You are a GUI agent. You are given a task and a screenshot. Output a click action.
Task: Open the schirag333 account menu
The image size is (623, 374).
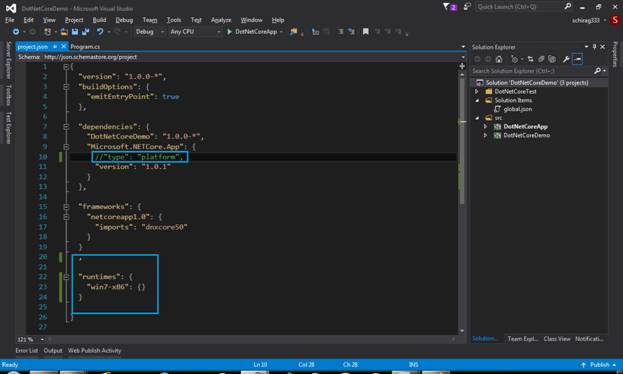[588, 20]
